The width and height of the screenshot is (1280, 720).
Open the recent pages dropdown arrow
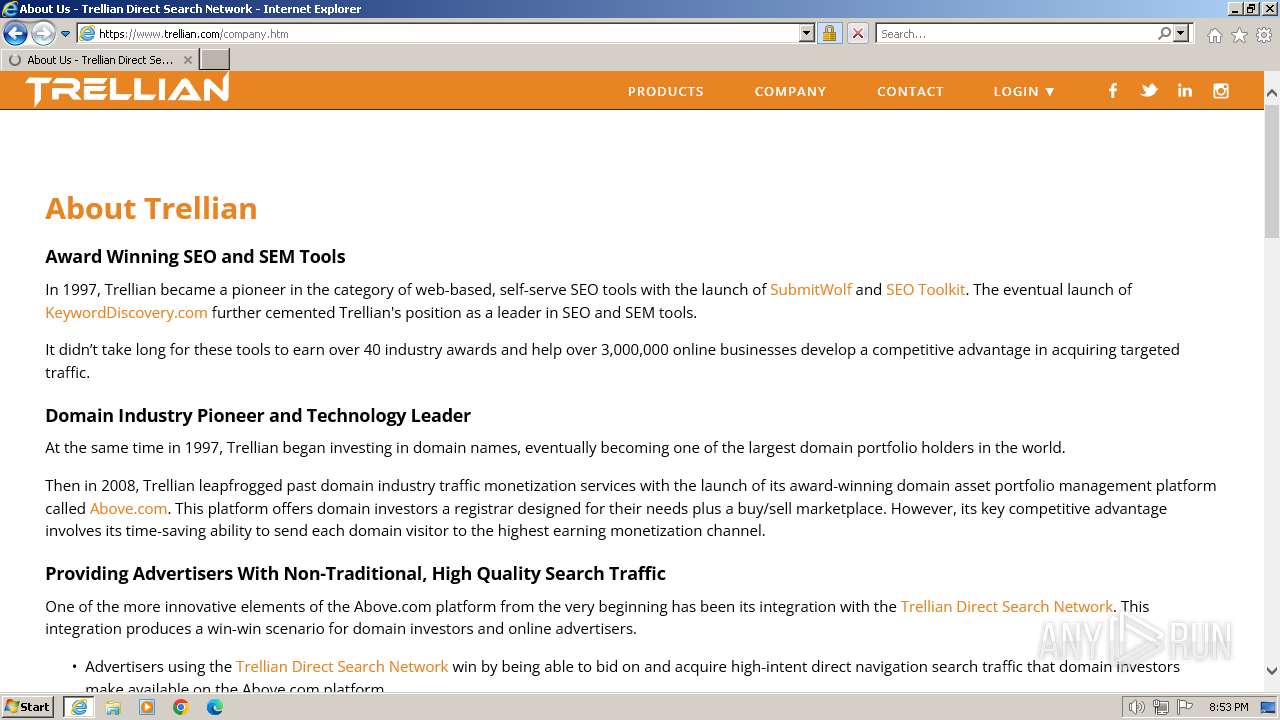click(x=66, y=34)
